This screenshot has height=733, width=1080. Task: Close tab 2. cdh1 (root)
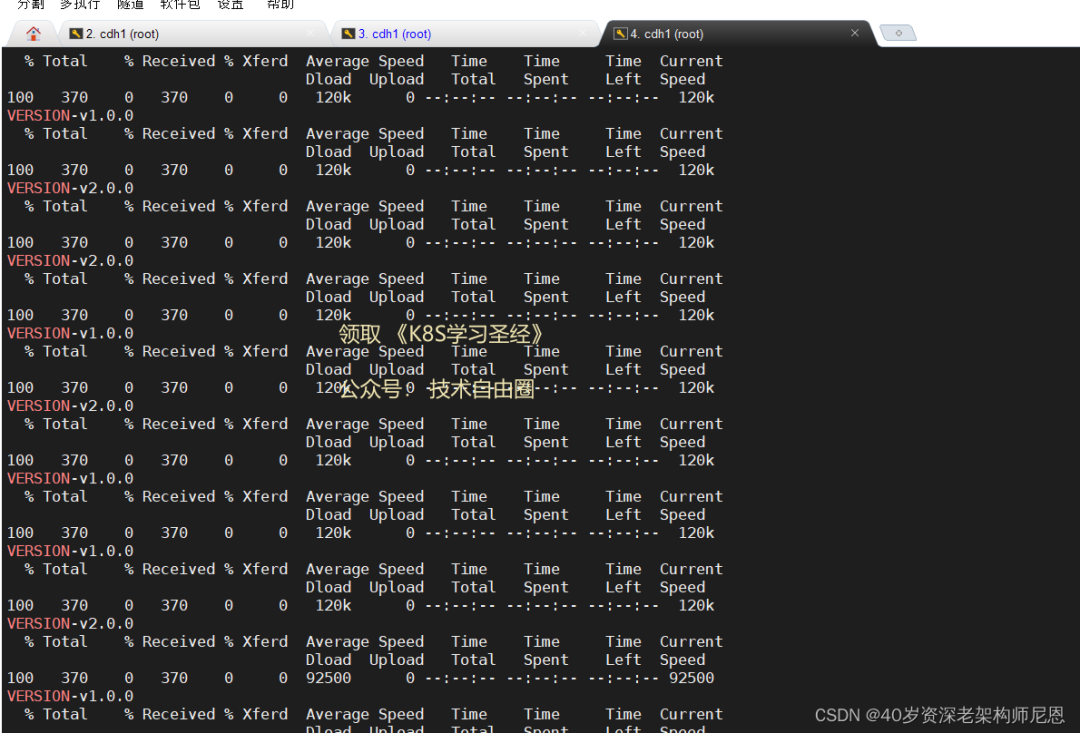(x=311, y=33)
